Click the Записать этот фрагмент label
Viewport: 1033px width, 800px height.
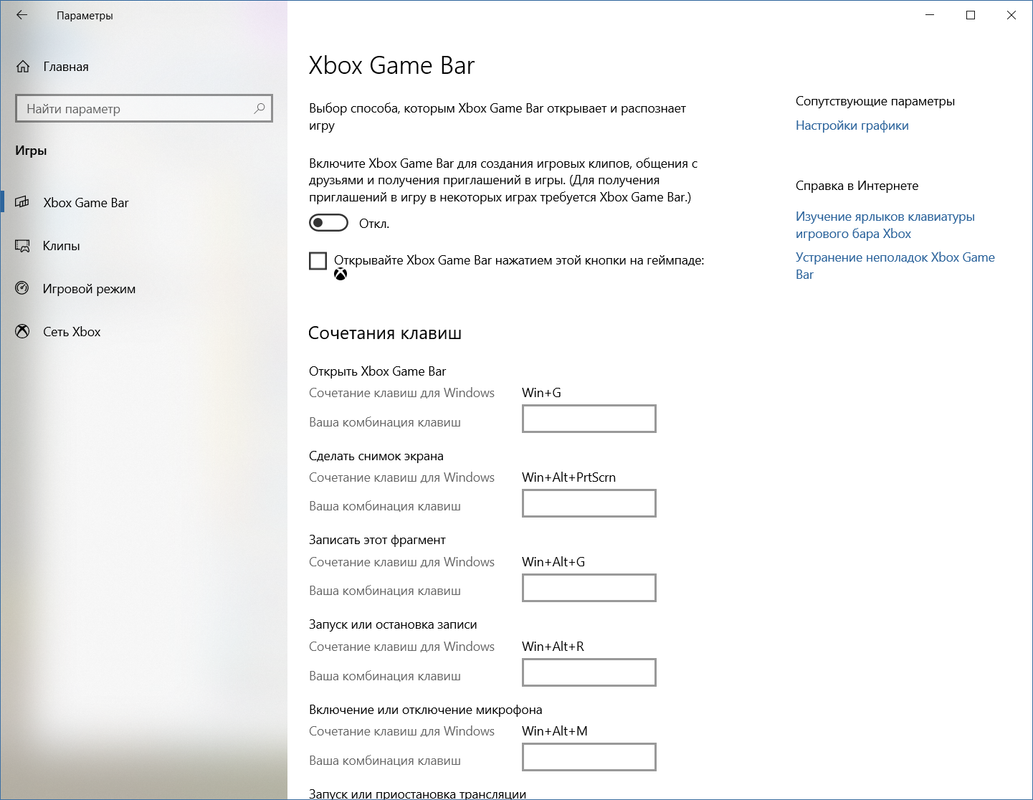377,540
